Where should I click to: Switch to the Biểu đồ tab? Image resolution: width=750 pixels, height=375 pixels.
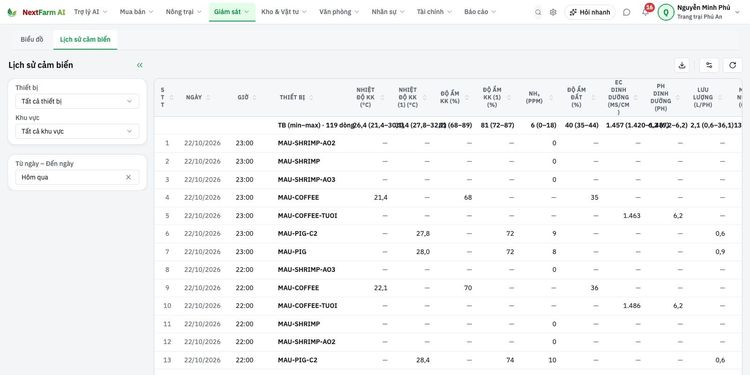[32, 40]
